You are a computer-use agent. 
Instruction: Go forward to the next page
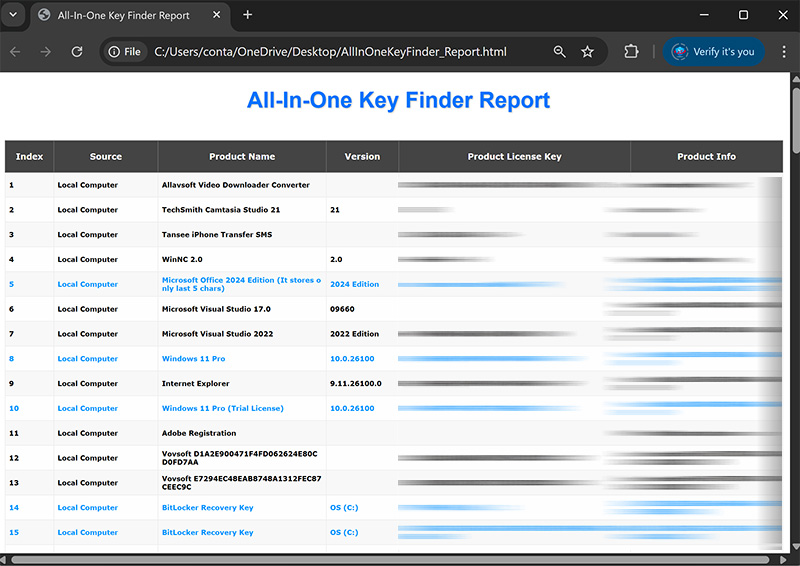coord(46,52)
